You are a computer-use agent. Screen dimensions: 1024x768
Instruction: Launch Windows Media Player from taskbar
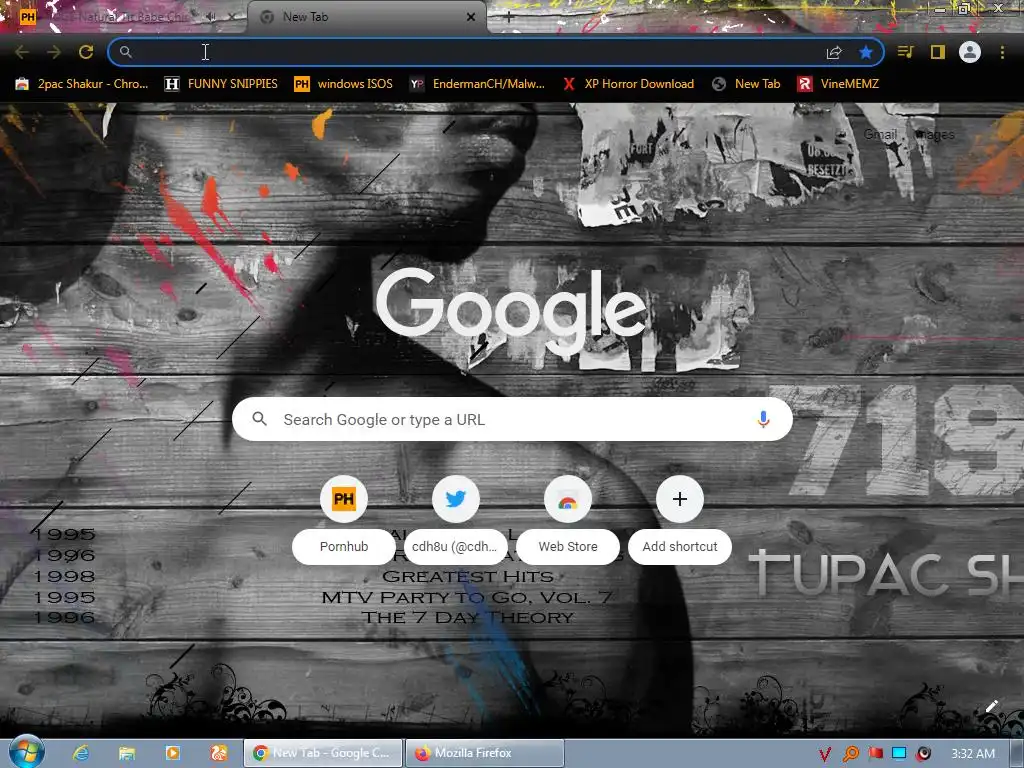172,753
